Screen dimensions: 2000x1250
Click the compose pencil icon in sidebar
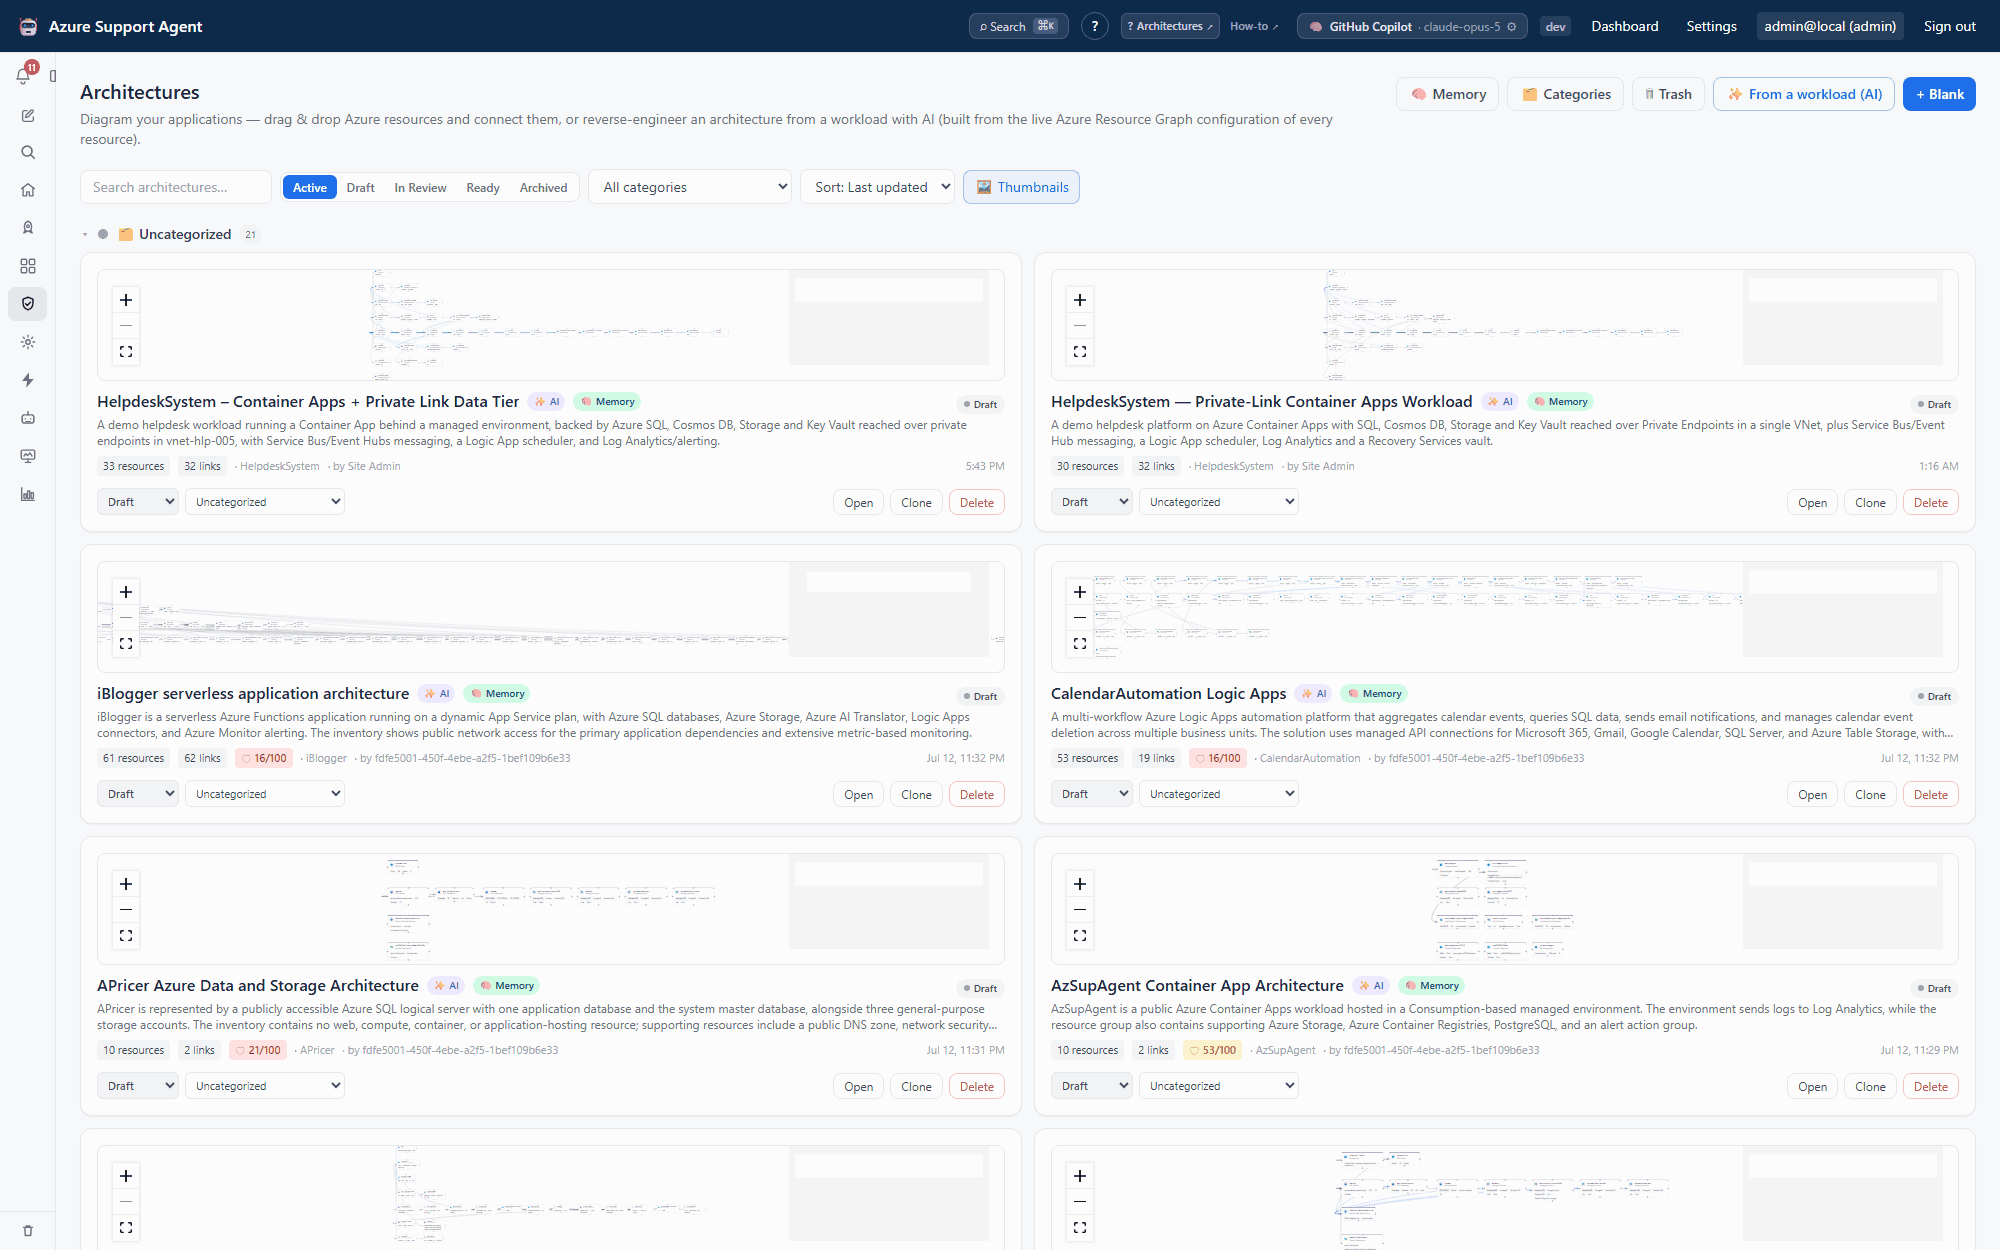pos(28,116)
